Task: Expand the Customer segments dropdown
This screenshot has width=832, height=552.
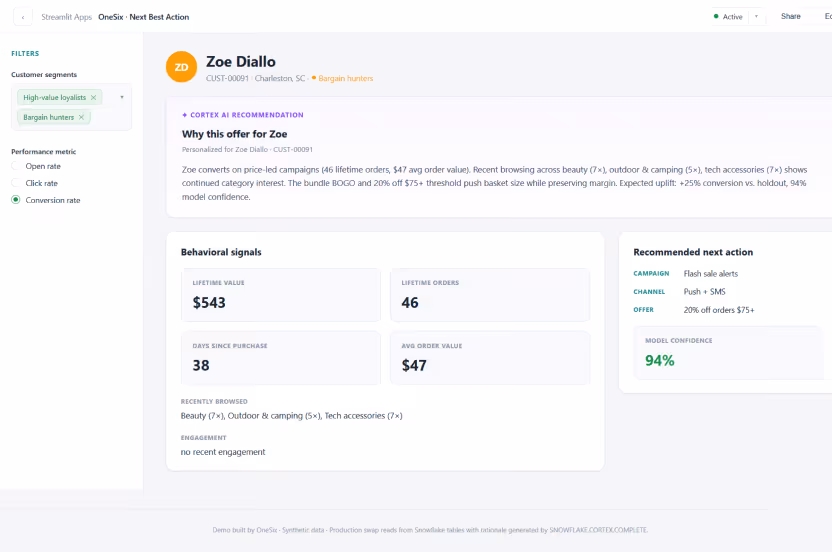Action: point(122,98)
